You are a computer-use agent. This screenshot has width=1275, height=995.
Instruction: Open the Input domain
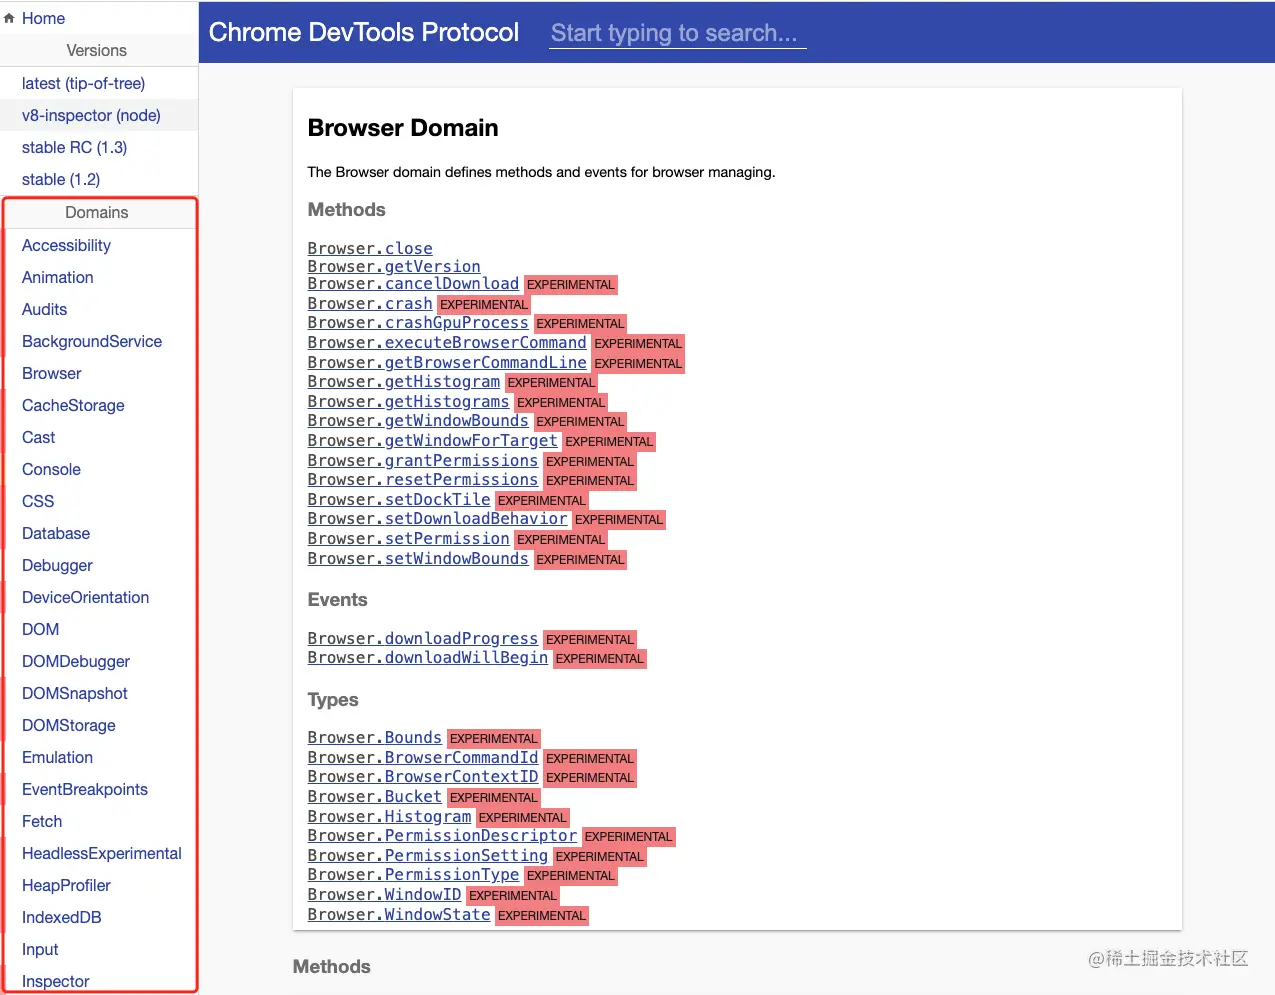click(x=40, y=949)
